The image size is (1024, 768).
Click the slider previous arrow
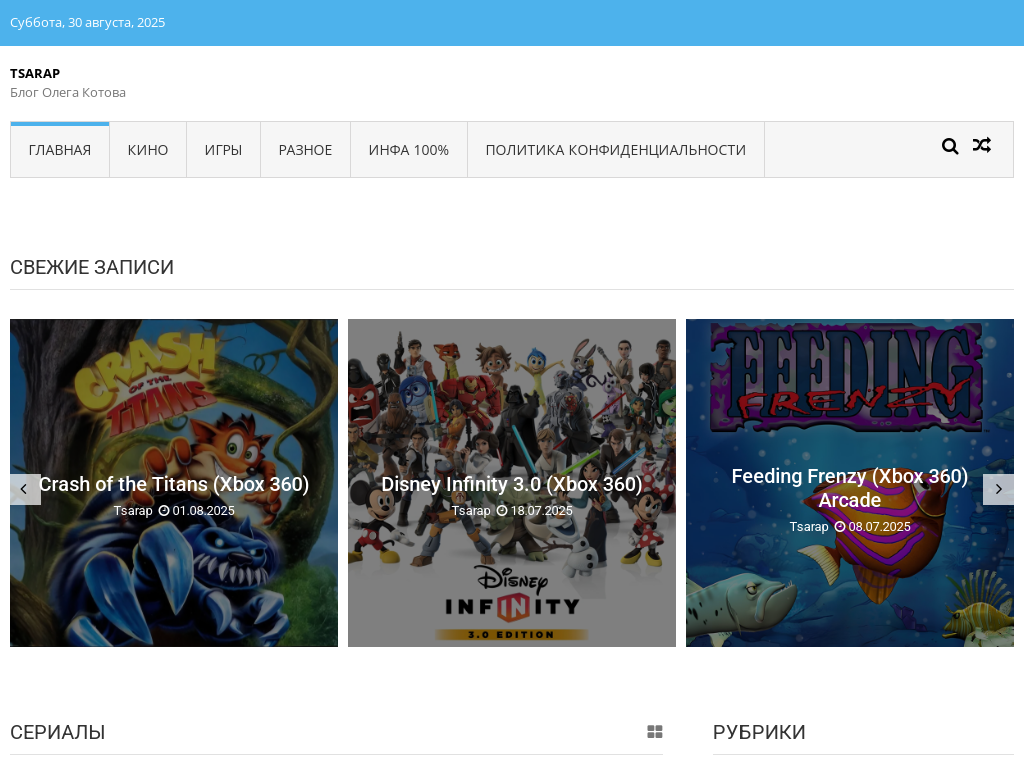pos(25,489)
